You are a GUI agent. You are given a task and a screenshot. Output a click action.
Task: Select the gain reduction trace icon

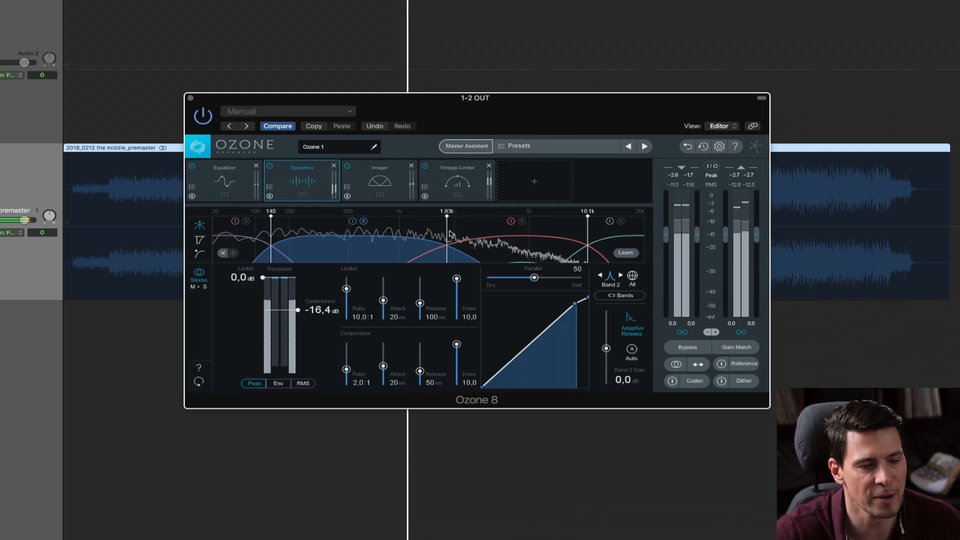(x=200, y=240)
